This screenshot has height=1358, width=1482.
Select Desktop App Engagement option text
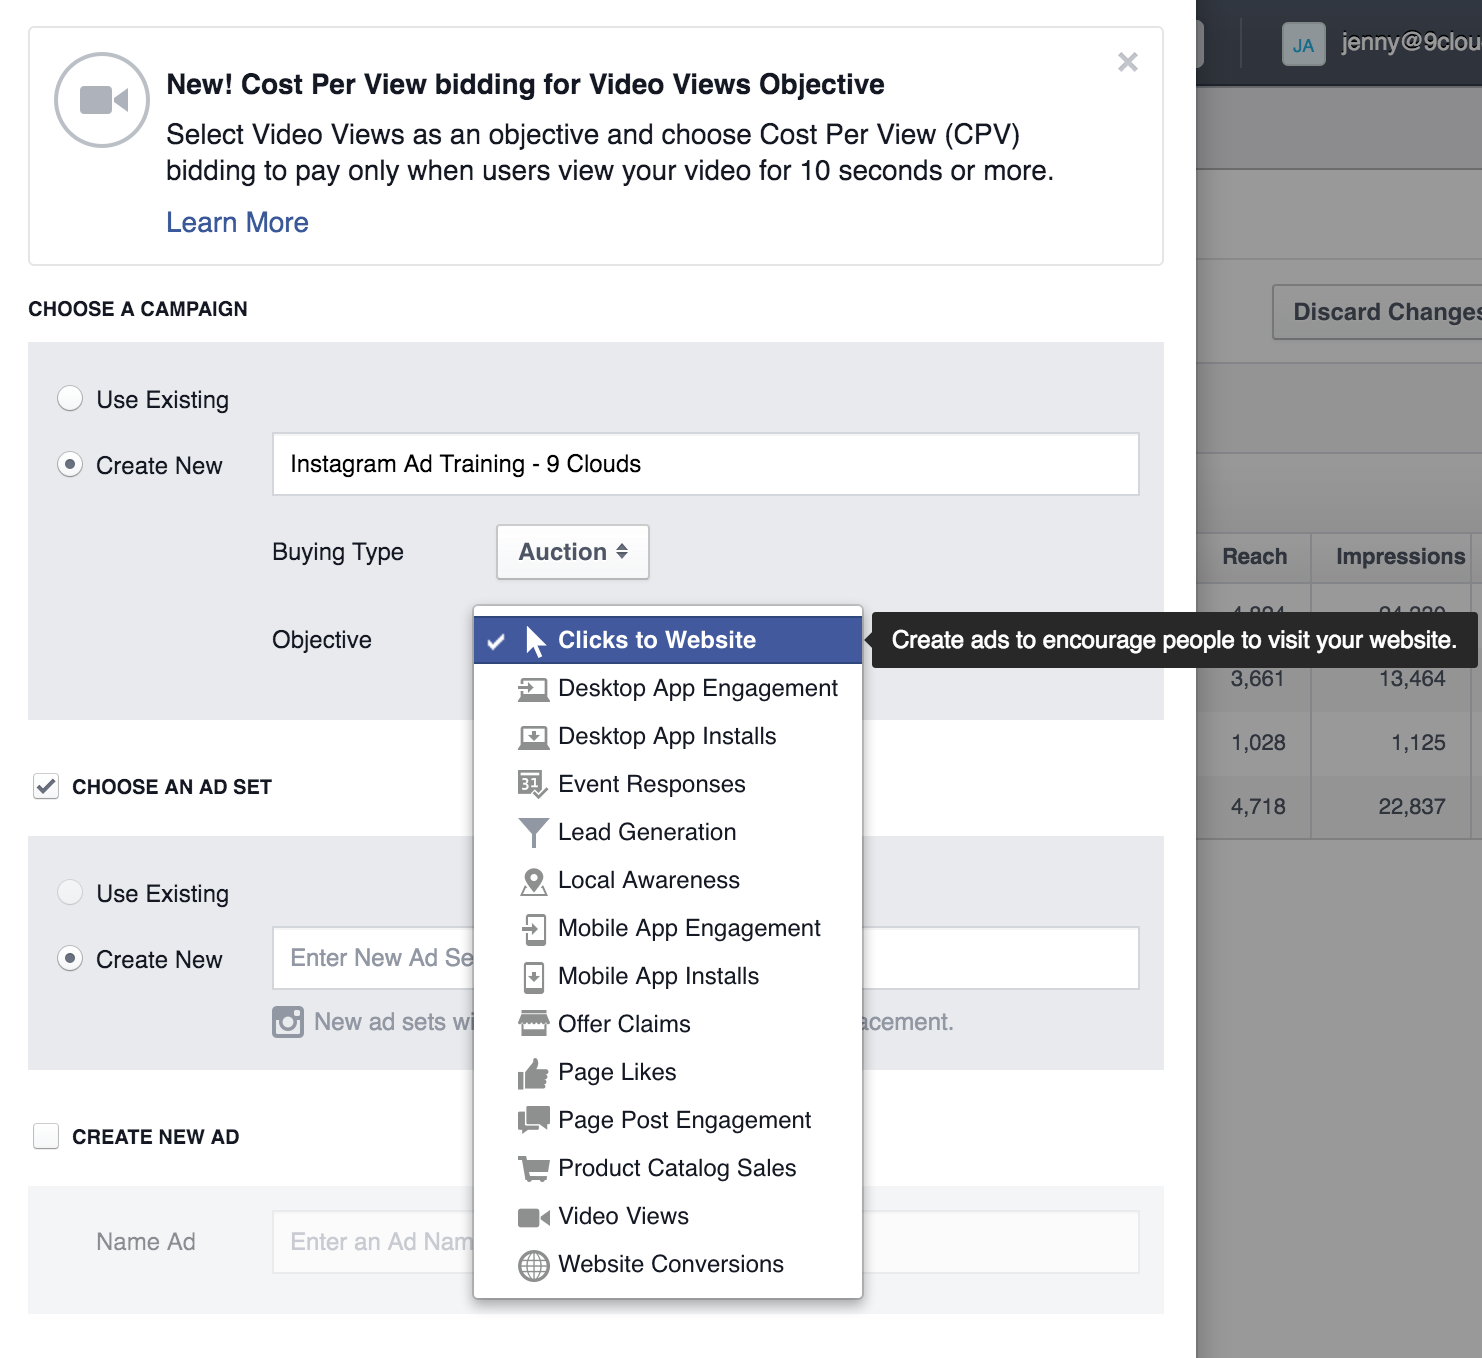pos(698,688)
